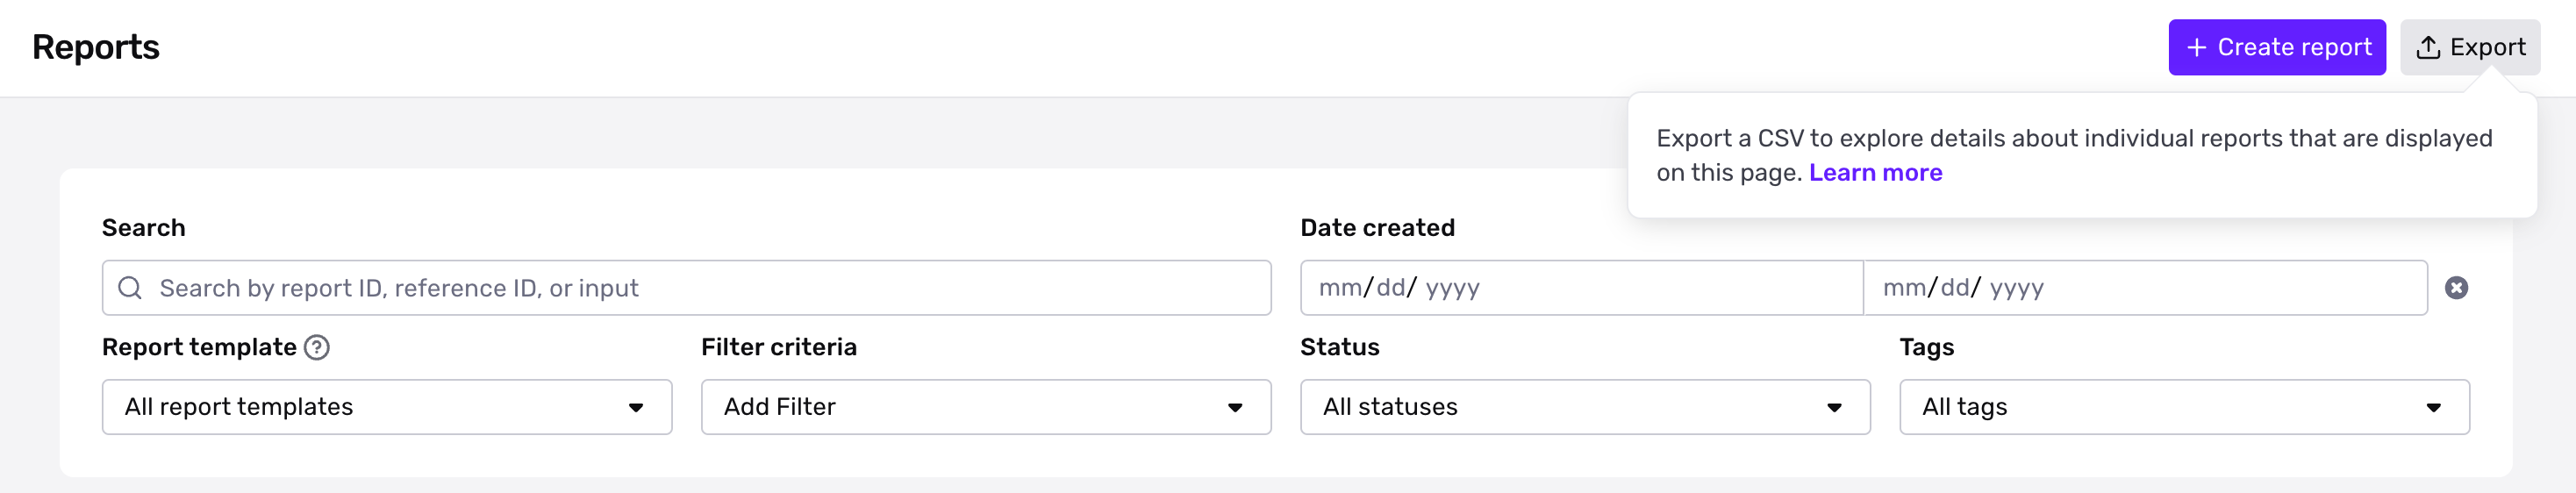This screenshot has height=493, width=2576.
Task: Click the arrow on All report templates
Action: point(636,408)
